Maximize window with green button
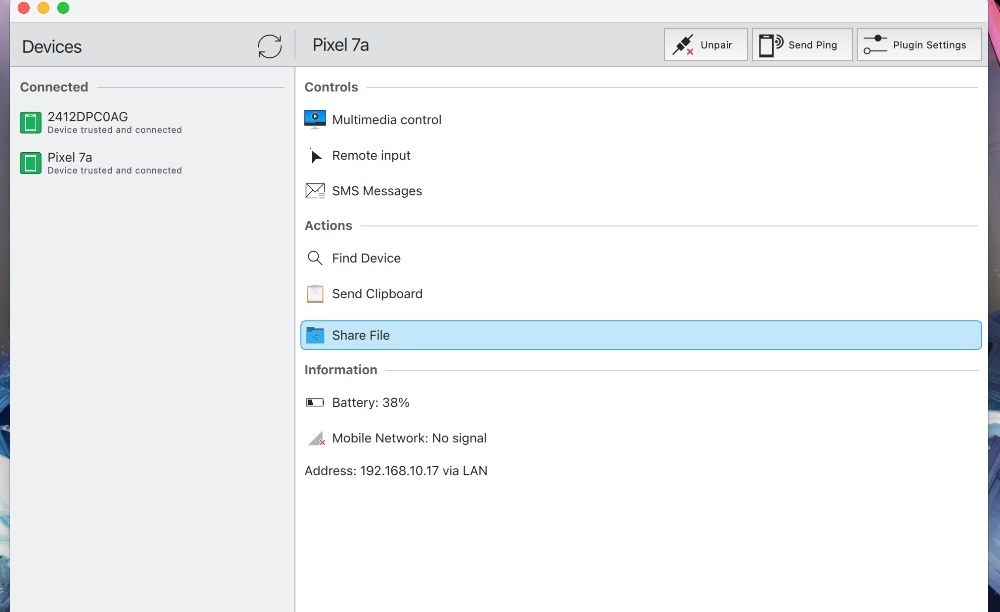This screenshot has height=612, width=1000. coord(63,8)
